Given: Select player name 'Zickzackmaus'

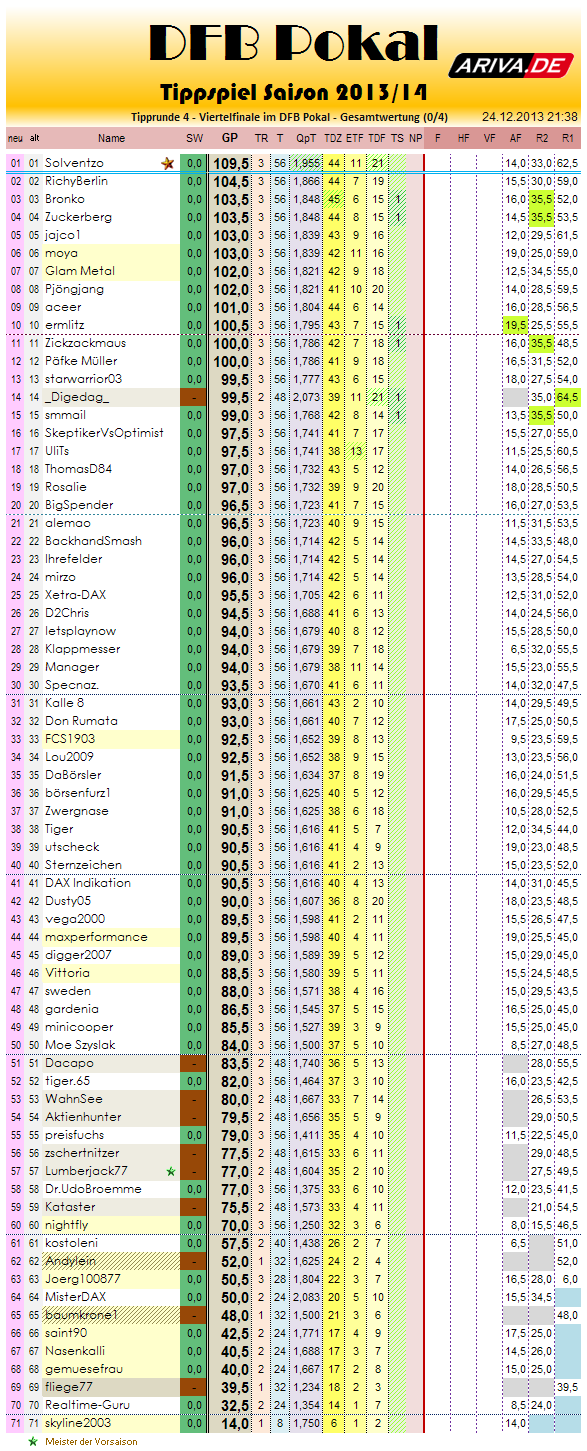Looking at the screenshot, I should 84,343.
